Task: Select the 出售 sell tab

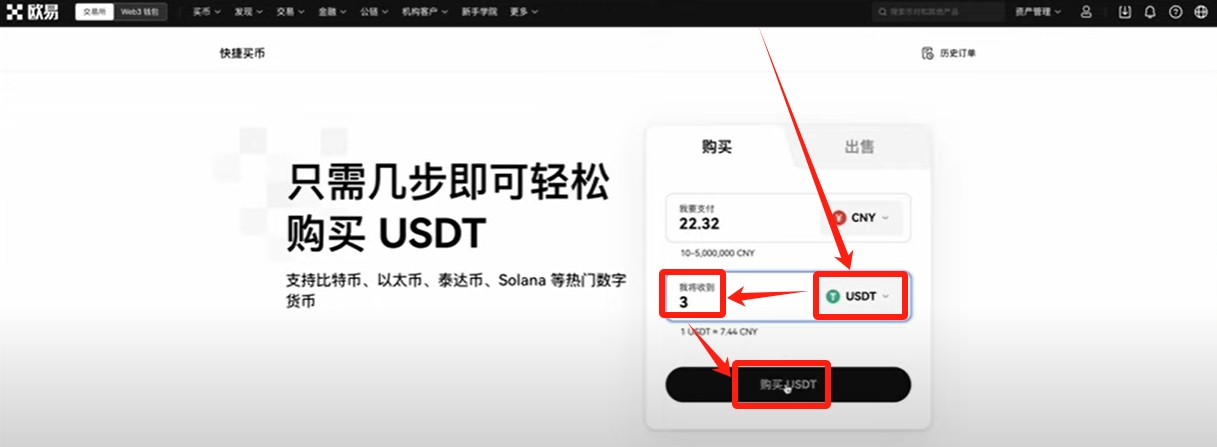Action: click(x=859, y=147)
